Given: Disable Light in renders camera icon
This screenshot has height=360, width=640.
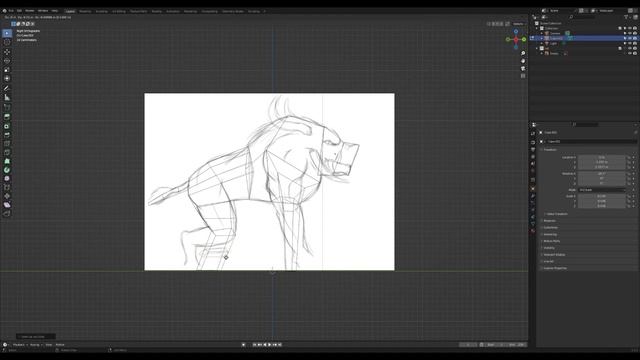Looking at the screenshot, I should 635,43.
